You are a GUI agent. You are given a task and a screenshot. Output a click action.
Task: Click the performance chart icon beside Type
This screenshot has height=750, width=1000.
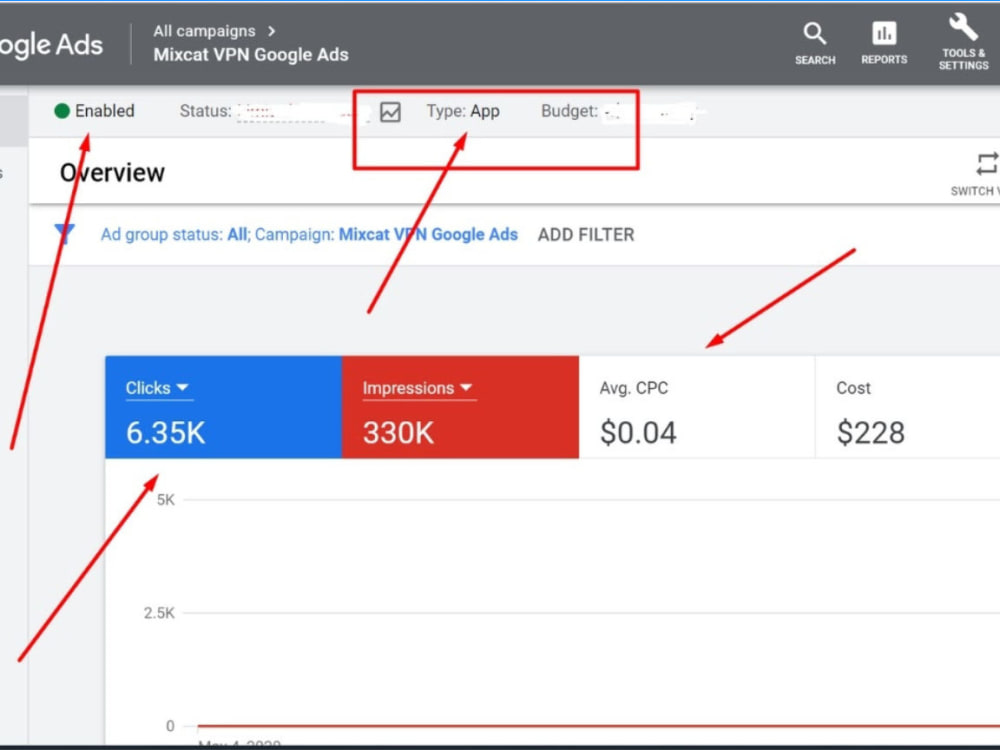point(390,112)
